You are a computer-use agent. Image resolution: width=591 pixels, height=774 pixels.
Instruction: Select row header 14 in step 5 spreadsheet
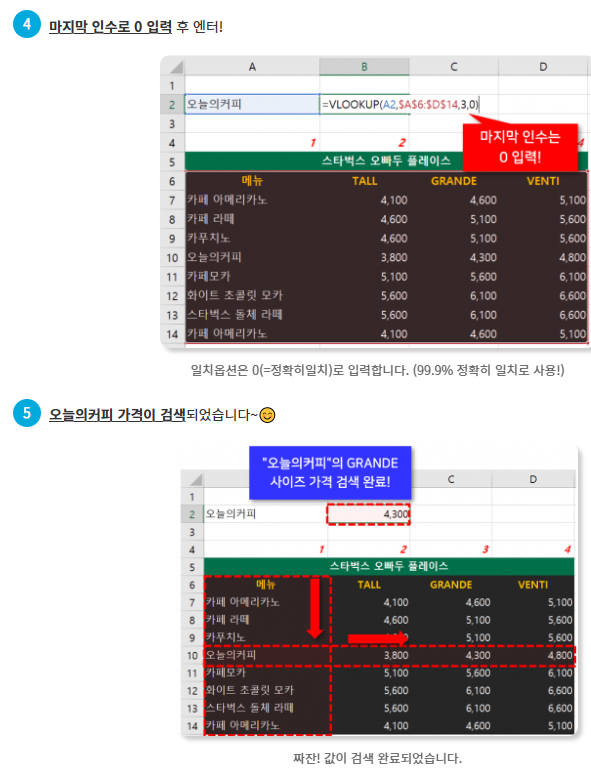pos(193,726)
